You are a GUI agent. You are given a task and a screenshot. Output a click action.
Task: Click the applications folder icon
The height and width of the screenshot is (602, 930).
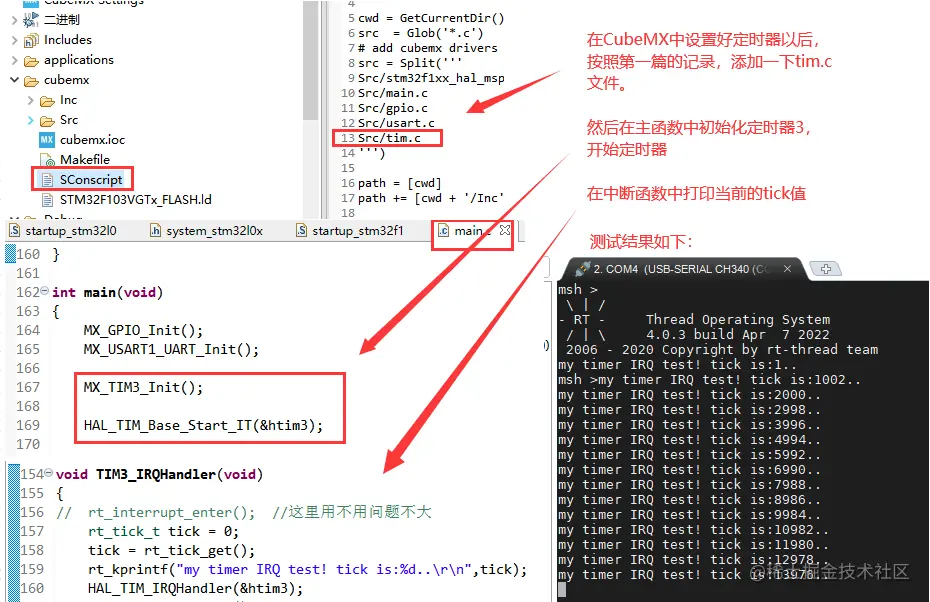[x=31, y=61]
